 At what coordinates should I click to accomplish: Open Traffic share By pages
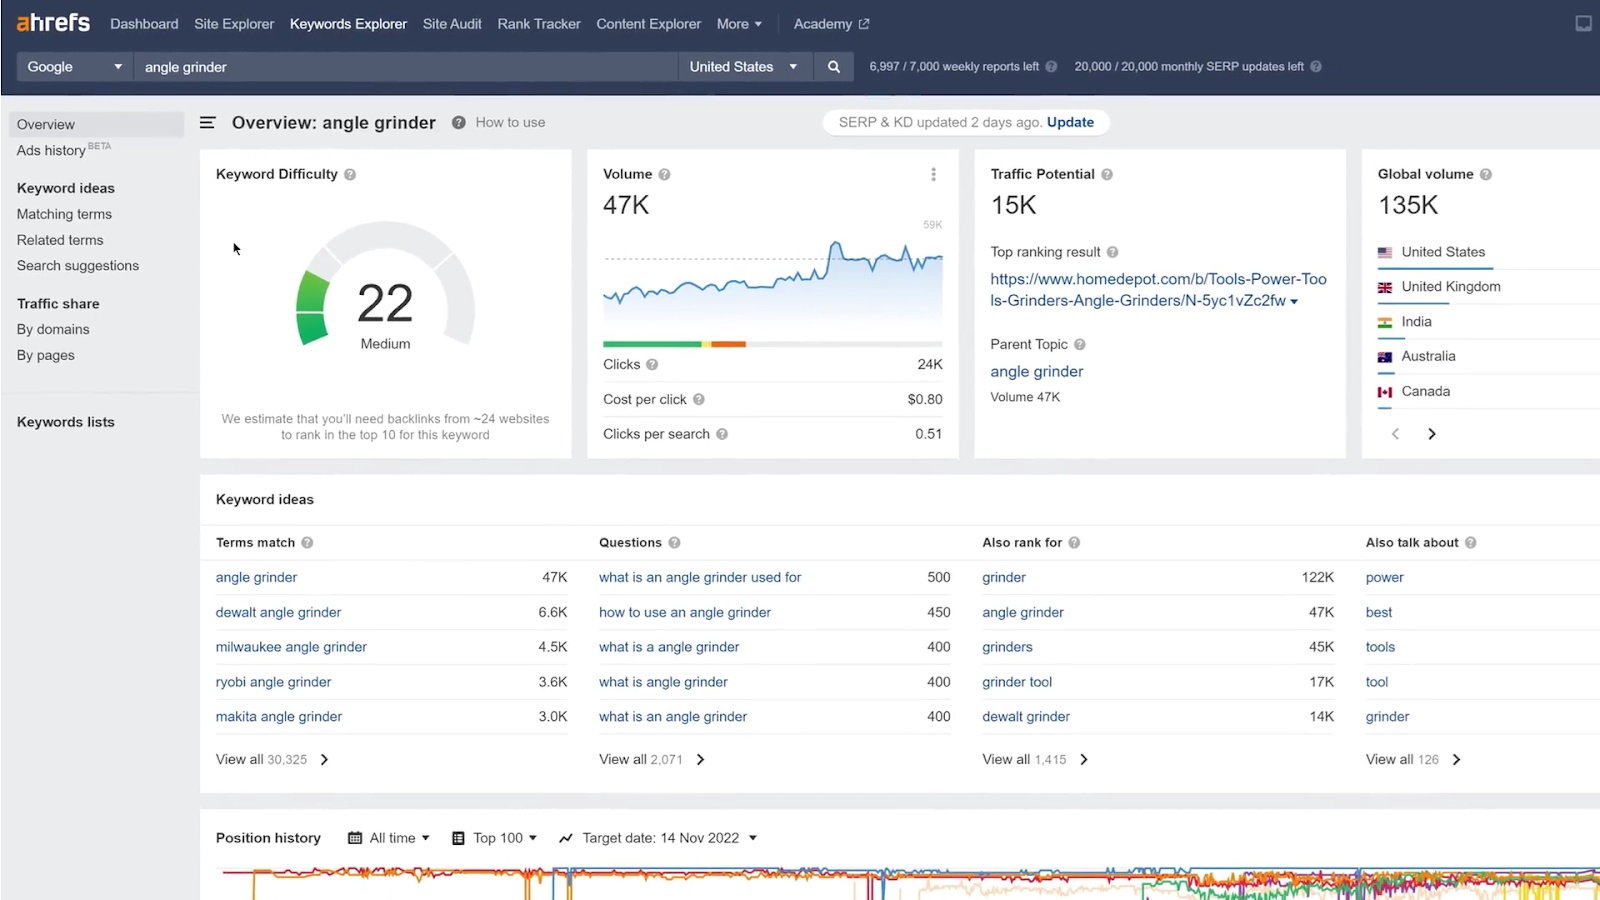[x=46, y=355]
